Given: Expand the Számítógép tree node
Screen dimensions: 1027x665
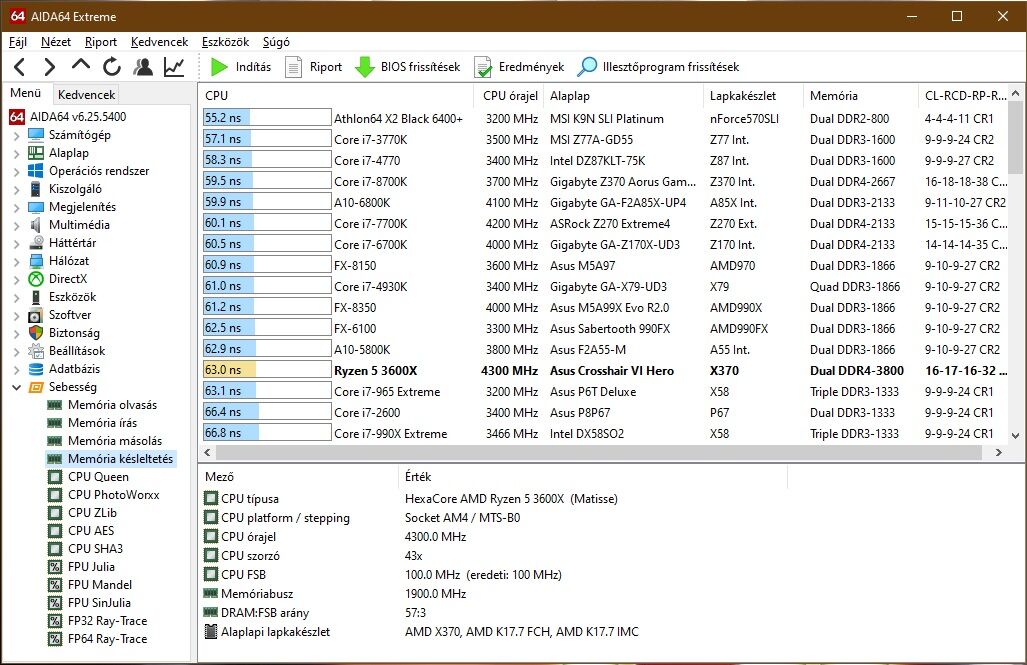Looking at the screenshot, I should 16,136.
